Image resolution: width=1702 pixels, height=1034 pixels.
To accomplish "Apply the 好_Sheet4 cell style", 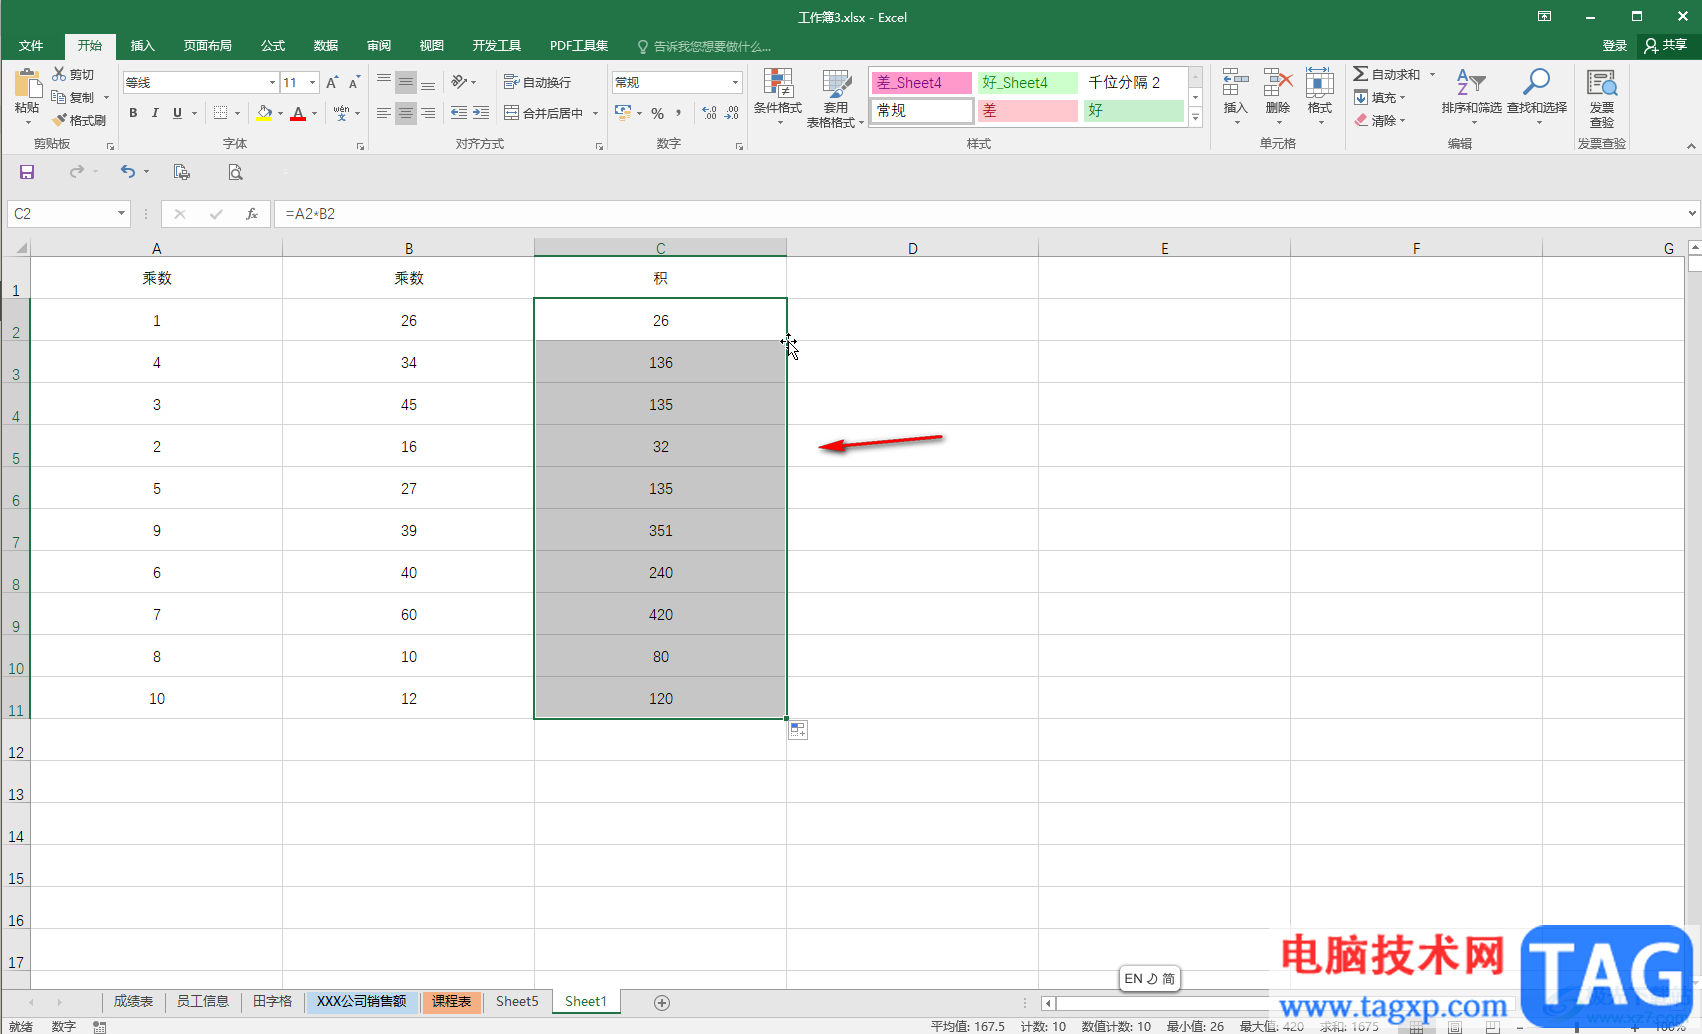I will pos(1028,82).
